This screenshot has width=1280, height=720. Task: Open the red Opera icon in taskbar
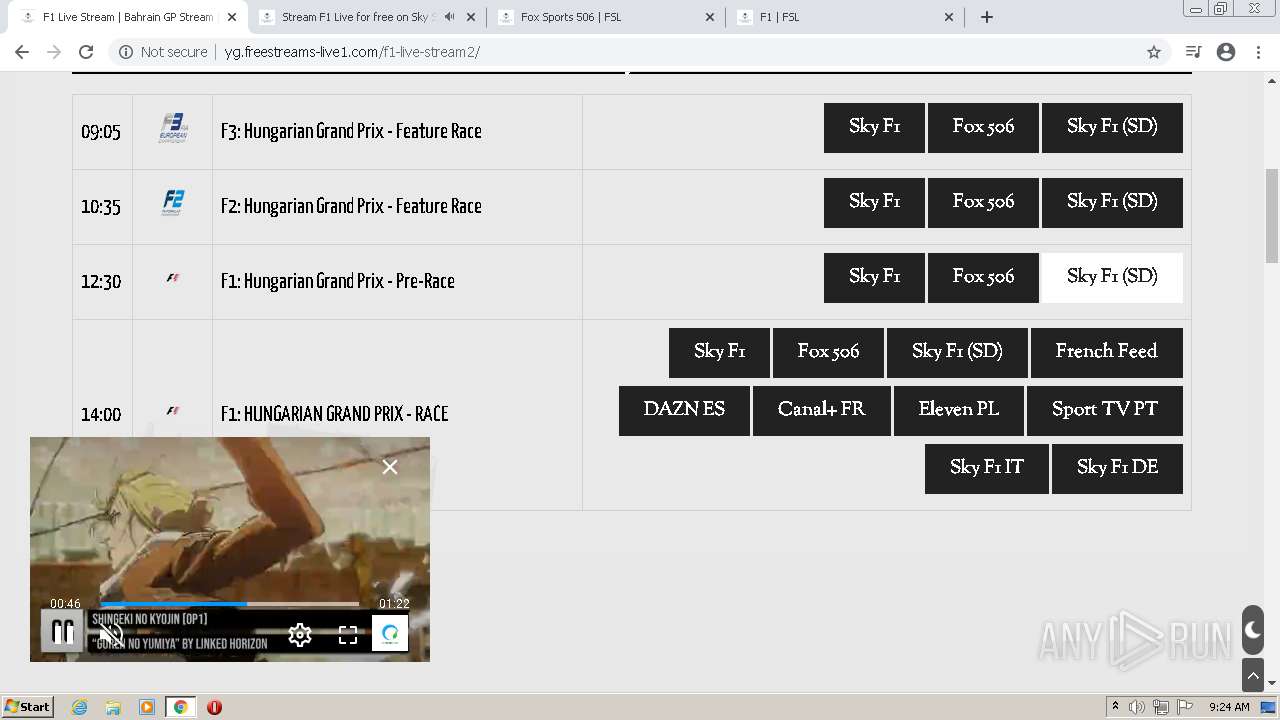pos(214,707)
